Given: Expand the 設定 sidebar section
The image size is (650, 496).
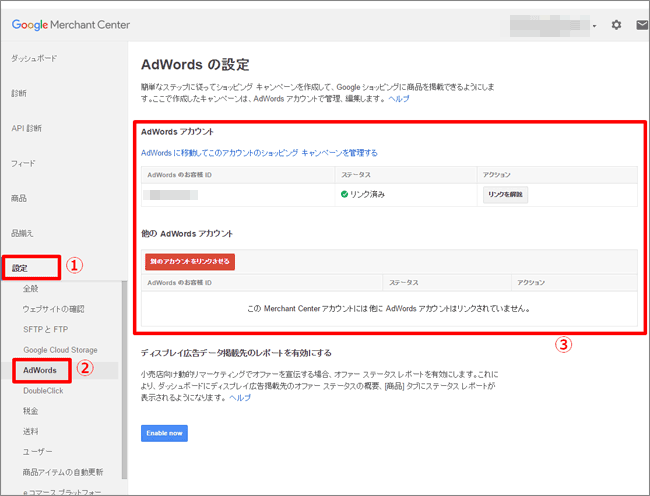Looking at the screenshot, I should click(19, 268).
